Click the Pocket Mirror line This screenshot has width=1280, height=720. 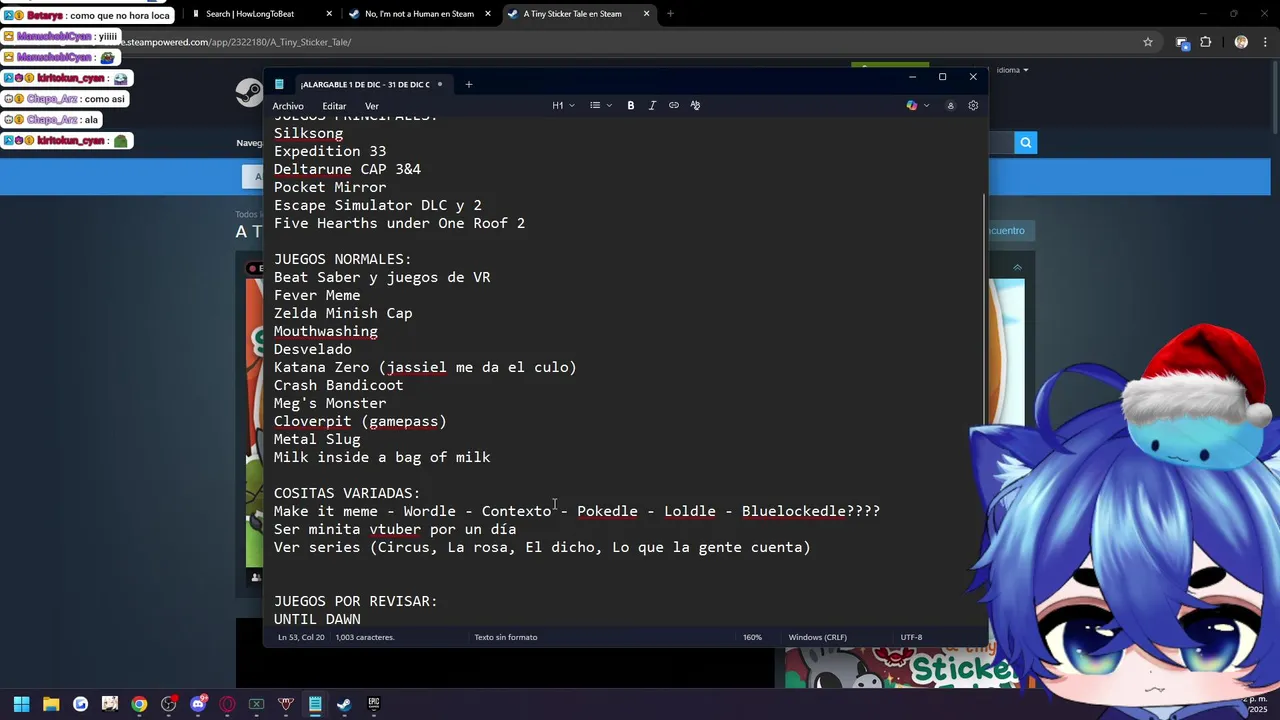tap(330, 187)
